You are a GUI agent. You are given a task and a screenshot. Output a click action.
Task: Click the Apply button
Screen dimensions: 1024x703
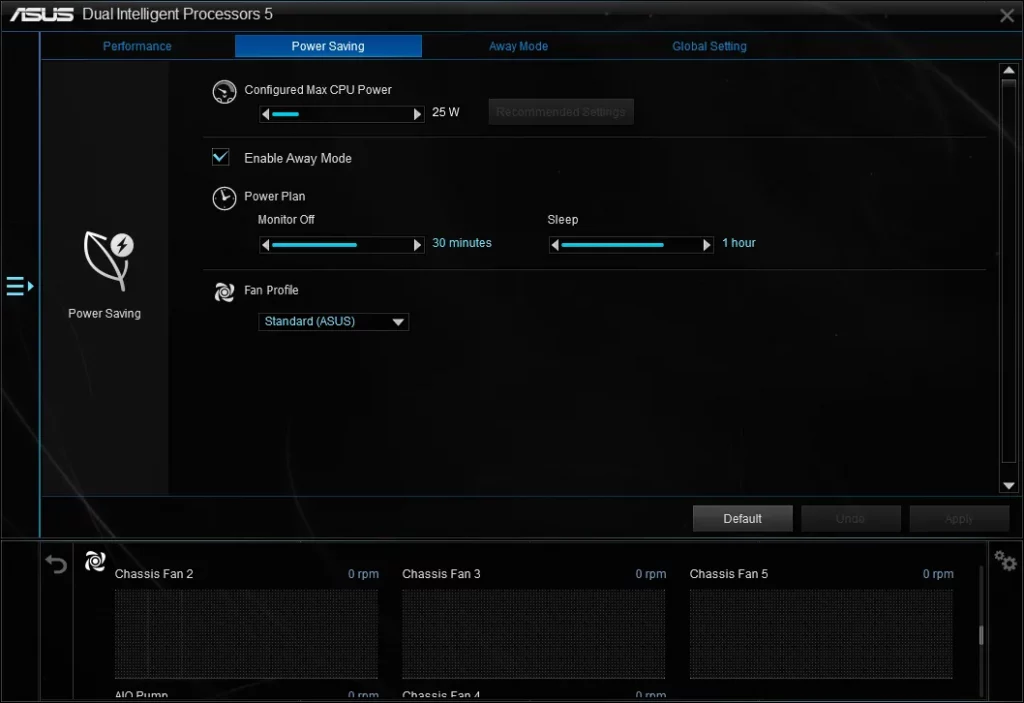[x=959, y=518]
